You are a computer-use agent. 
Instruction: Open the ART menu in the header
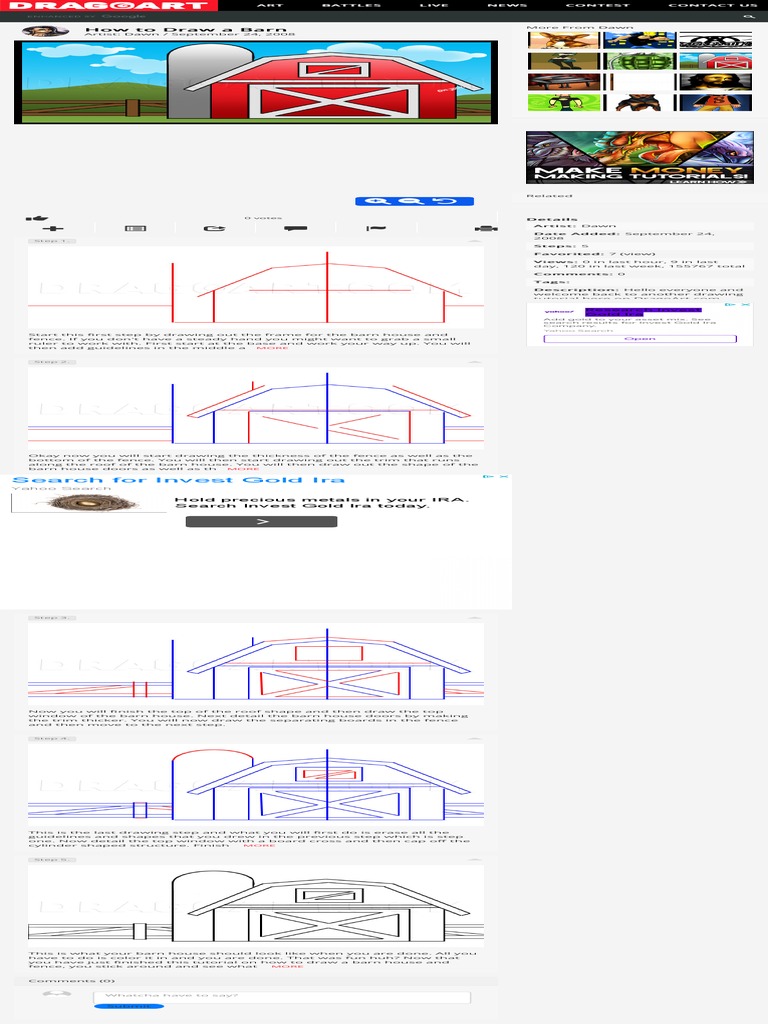coord(270,5)
